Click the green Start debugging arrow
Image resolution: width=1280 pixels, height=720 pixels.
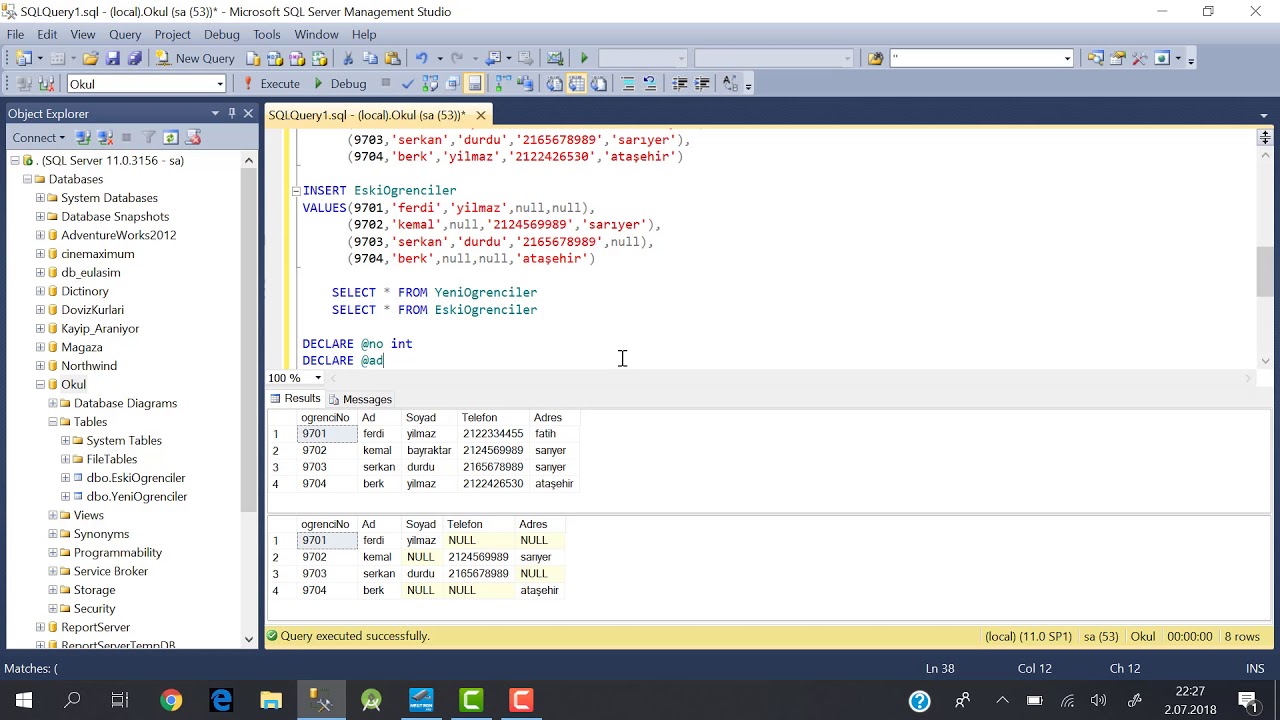click(584, 58)
